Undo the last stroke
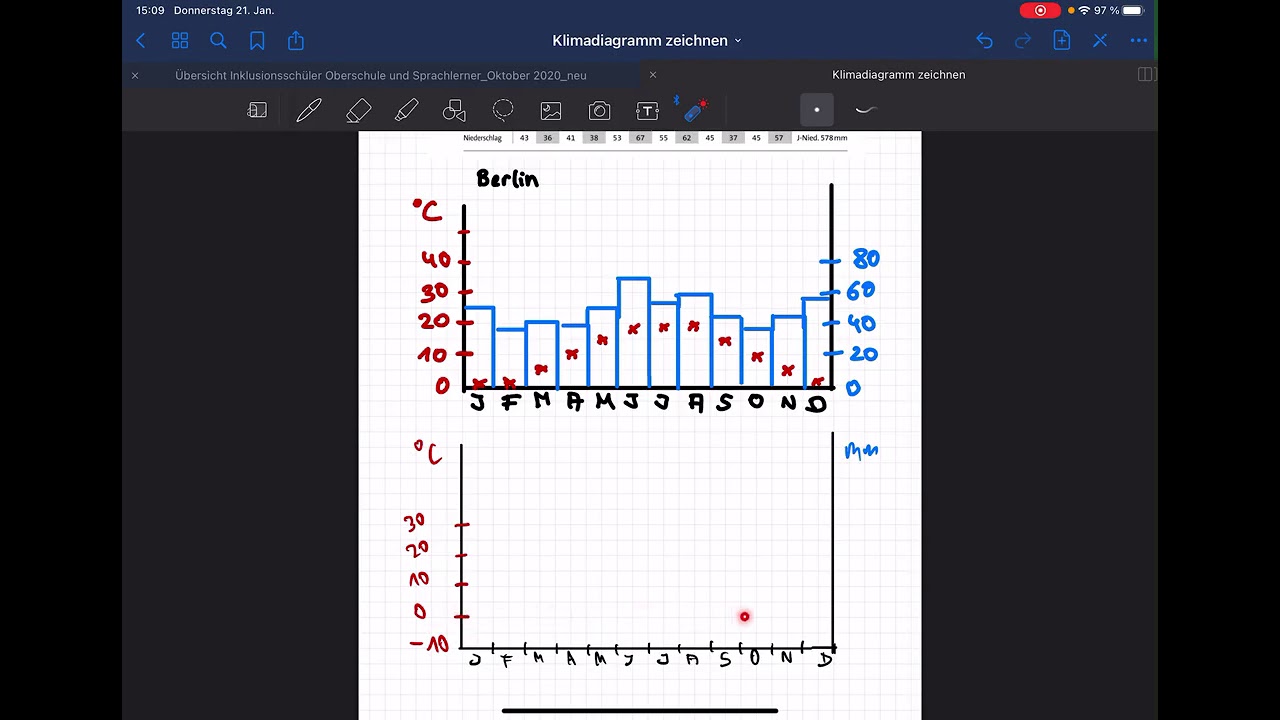This screenshot has width=1280, height=720. point(985,41)
